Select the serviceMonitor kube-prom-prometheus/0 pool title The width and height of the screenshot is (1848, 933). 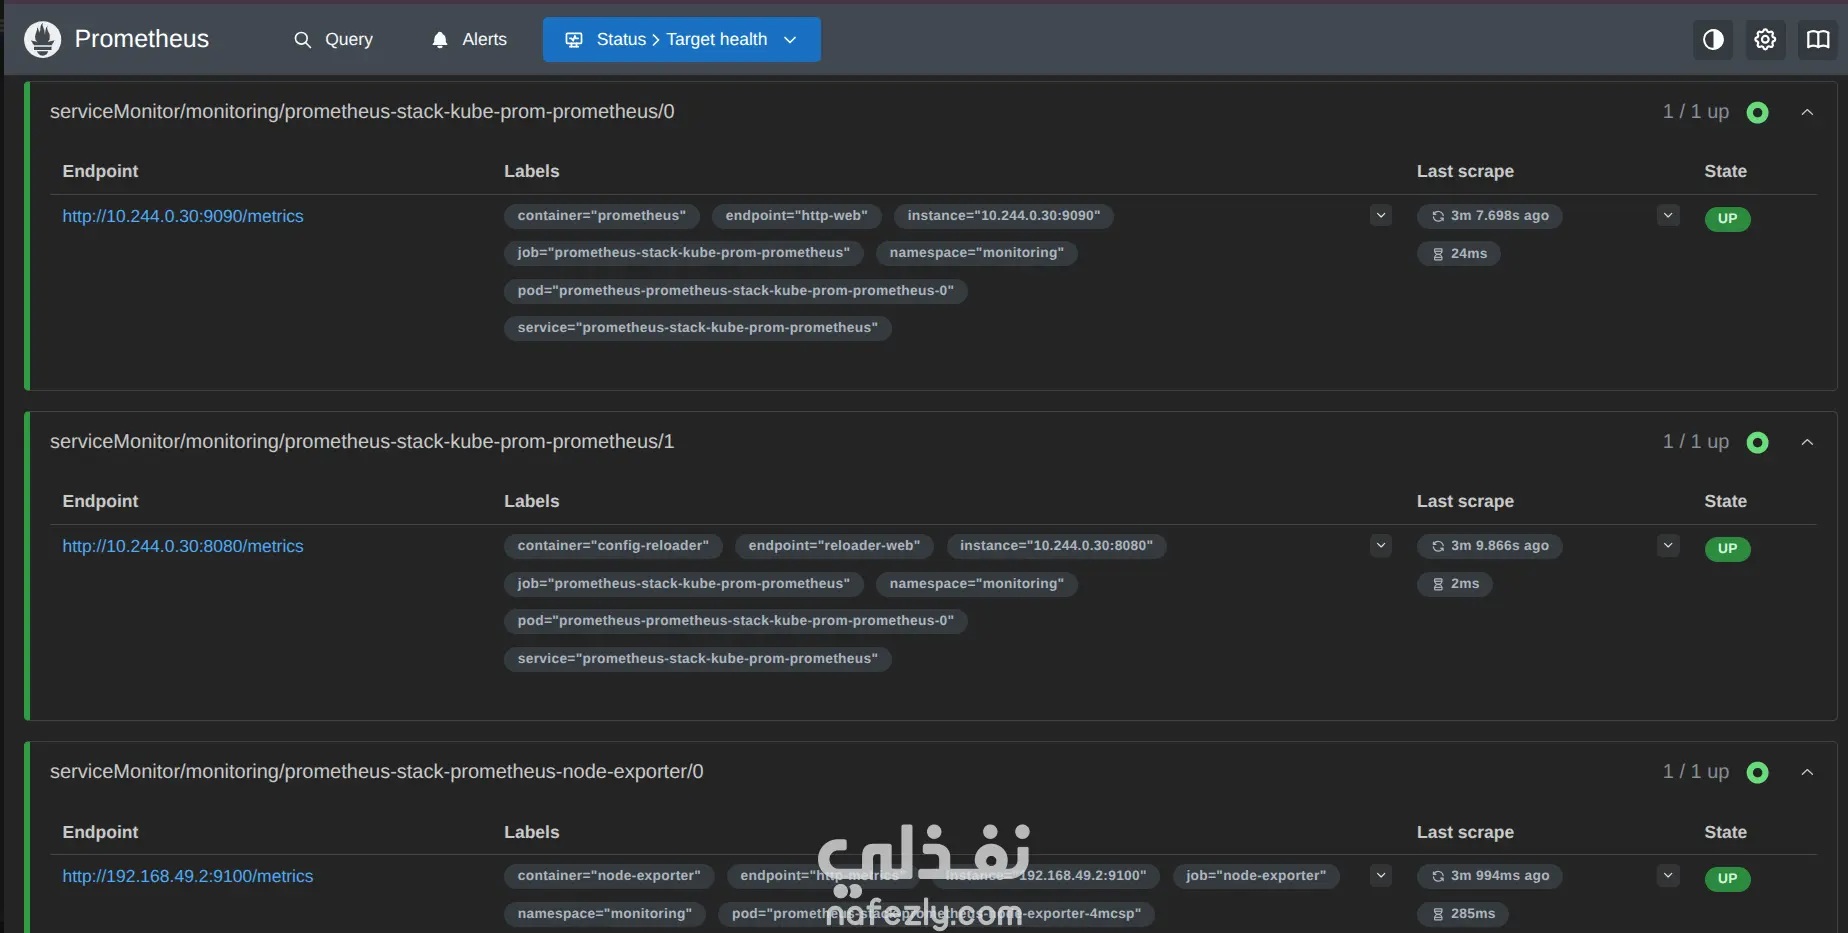tap(362, 112)
